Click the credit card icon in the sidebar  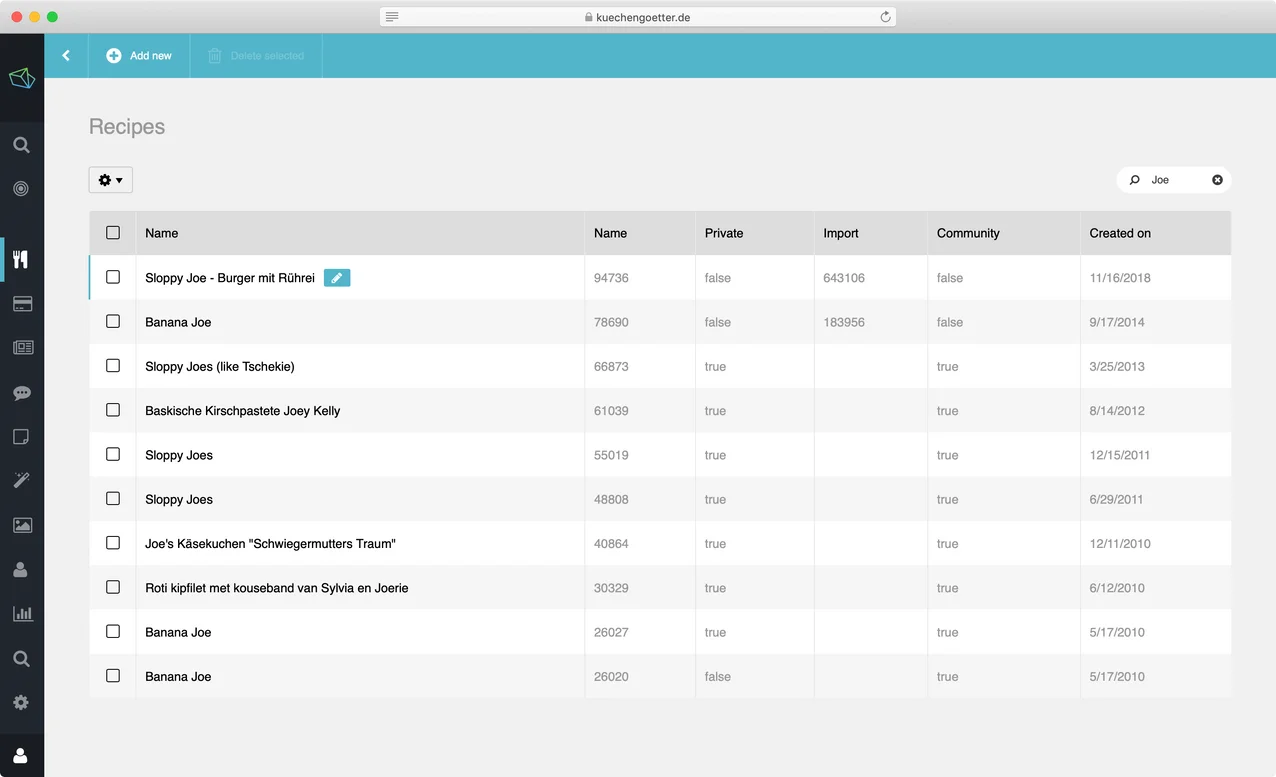[22, 303]
